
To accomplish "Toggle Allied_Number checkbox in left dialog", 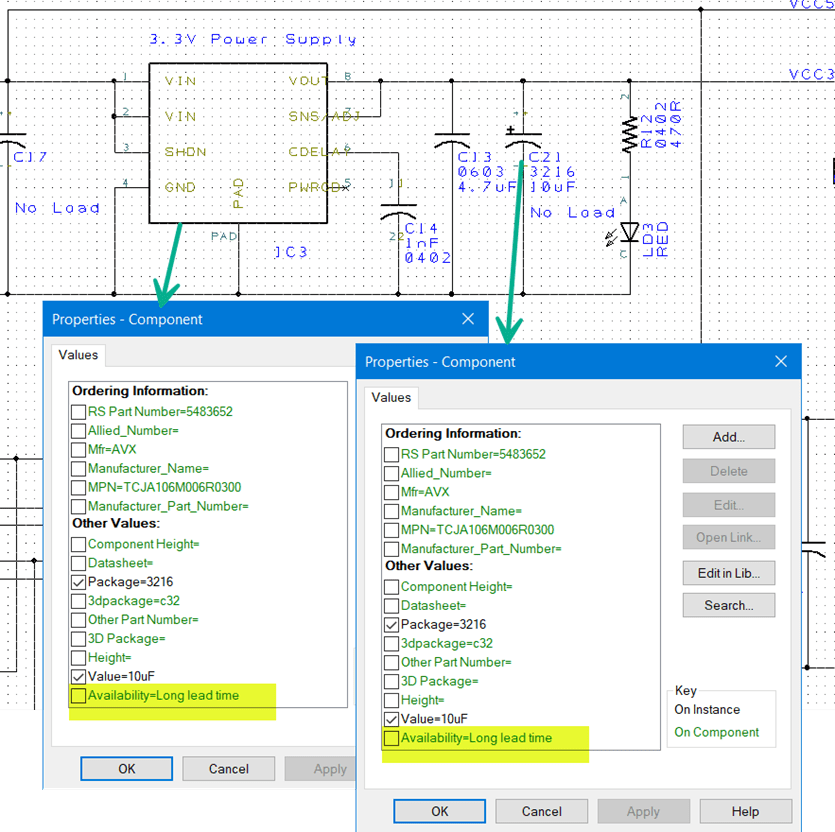I will (x=78, y=430).
